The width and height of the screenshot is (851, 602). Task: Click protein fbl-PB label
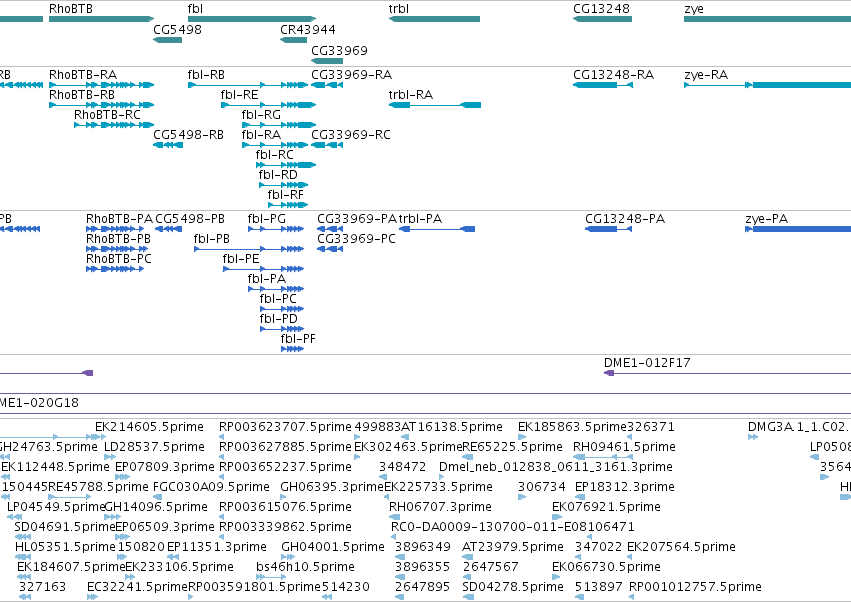point(212,239)
